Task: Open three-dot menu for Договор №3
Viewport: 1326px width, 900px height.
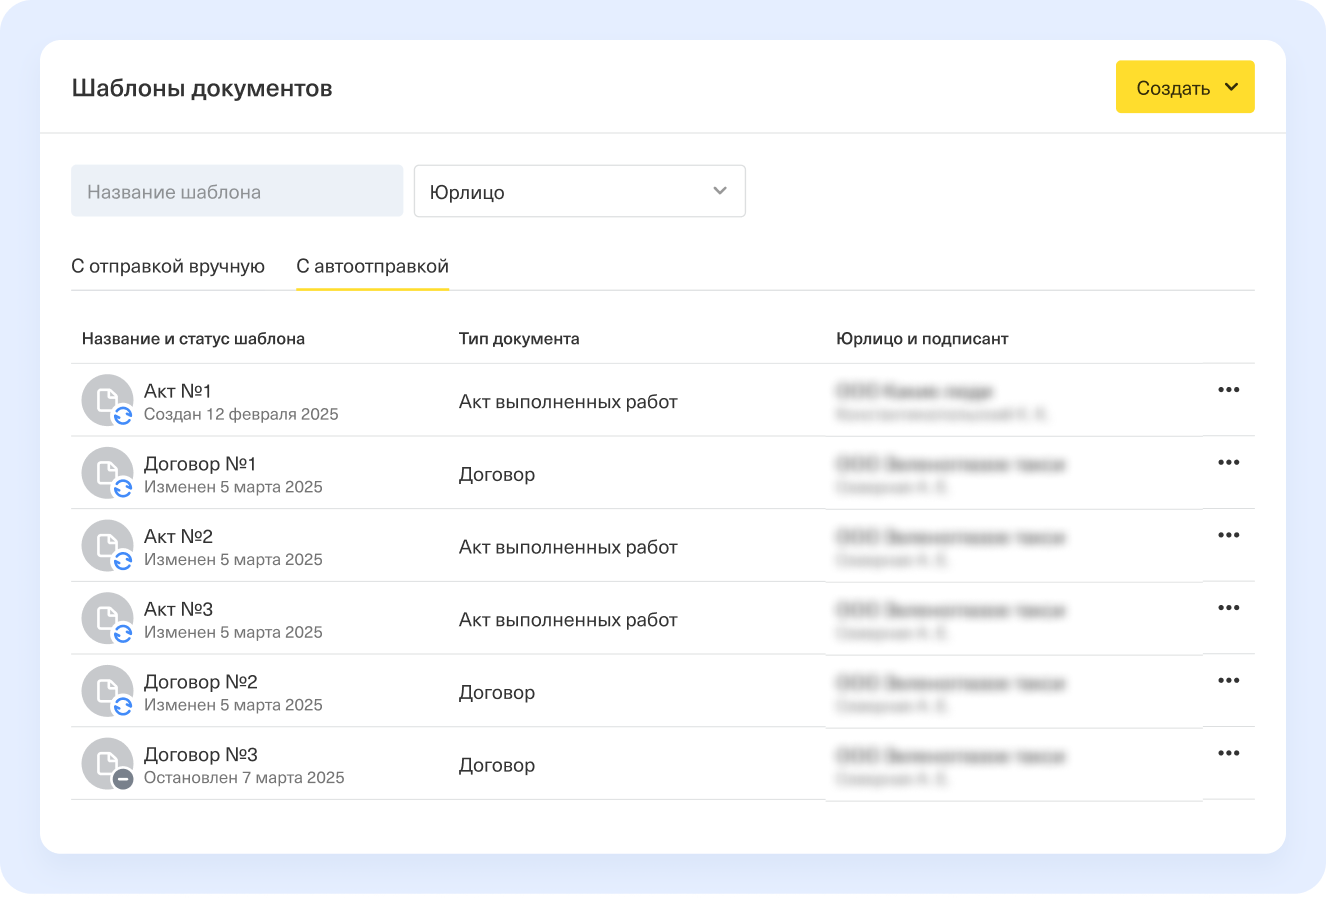Action: 1228,753
